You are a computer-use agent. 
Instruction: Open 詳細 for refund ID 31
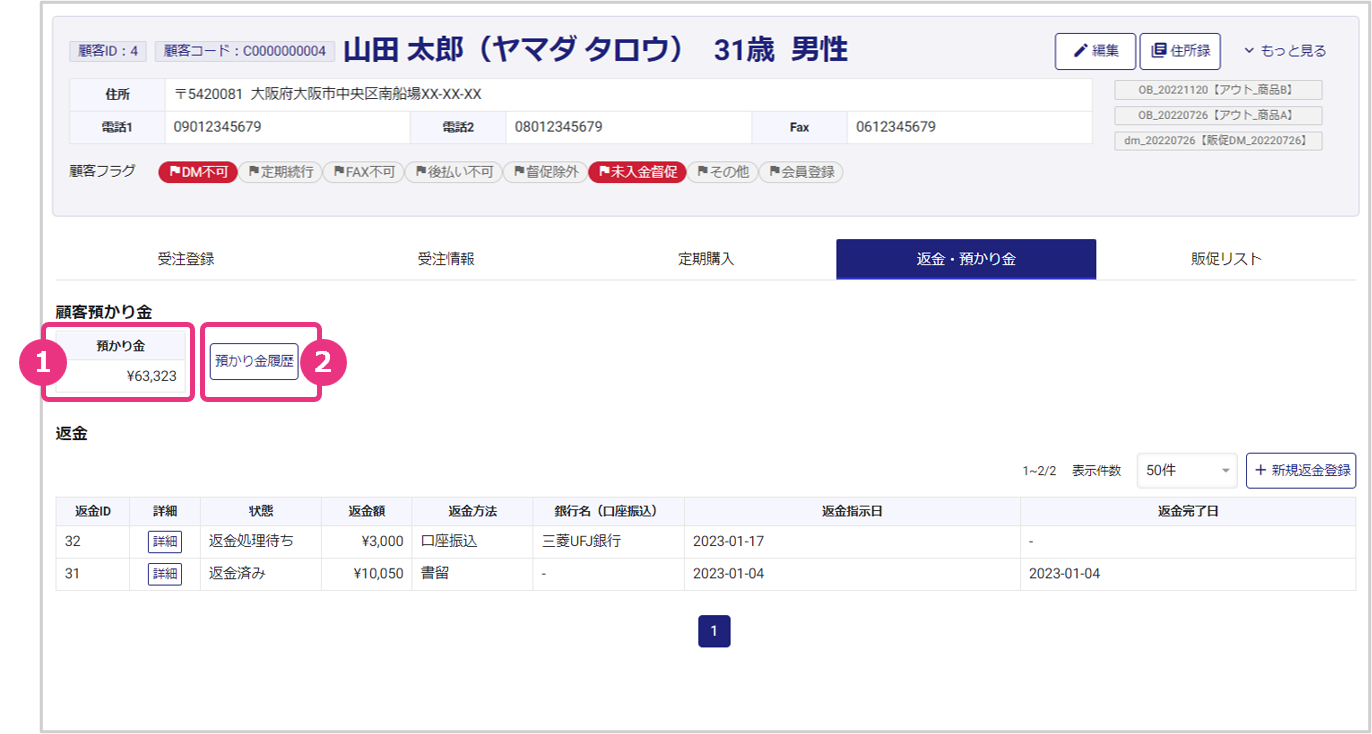click(165, 574)
